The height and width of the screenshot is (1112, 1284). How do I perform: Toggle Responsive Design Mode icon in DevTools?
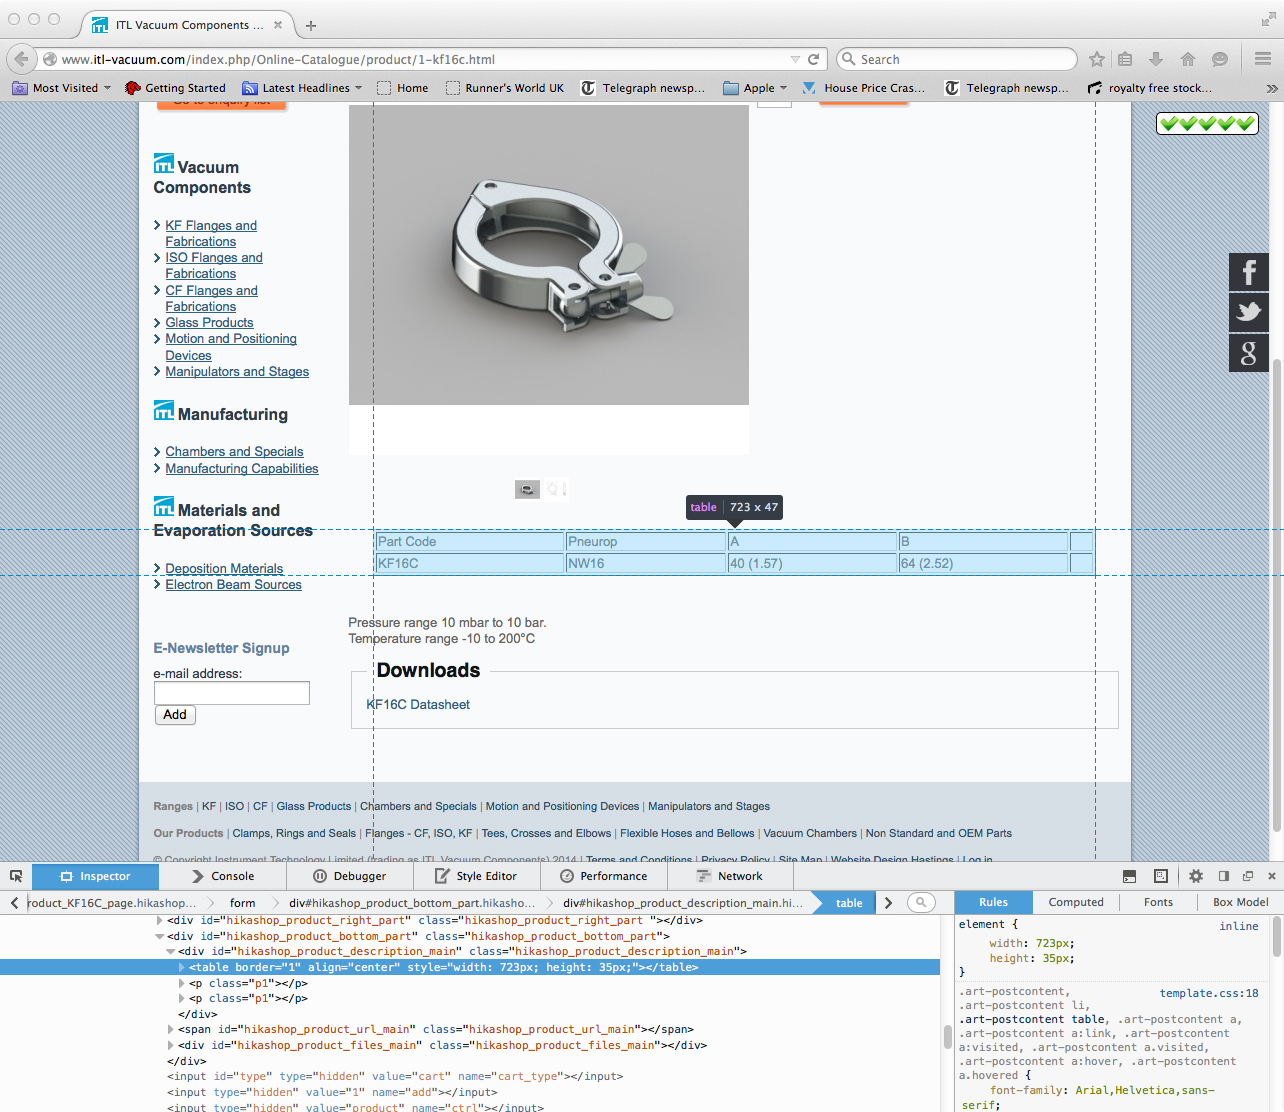click(x=1161, y=876)
